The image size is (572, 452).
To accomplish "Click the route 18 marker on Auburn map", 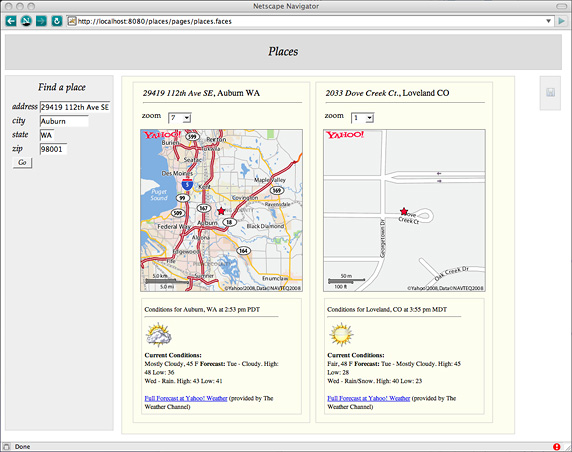I will pos(229,222).
